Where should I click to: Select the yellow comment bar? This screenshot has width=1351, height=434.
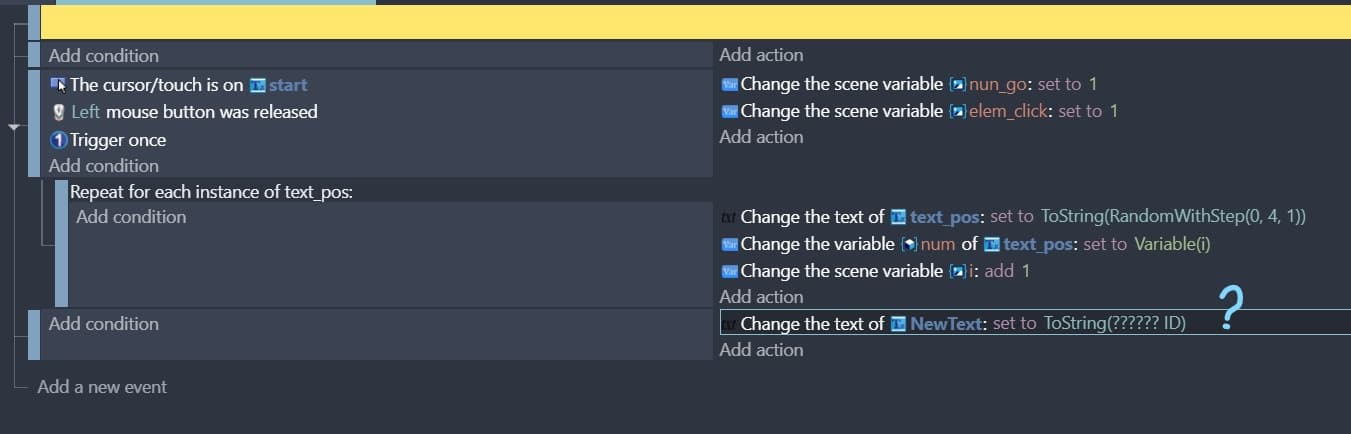(x=695, y=22)
